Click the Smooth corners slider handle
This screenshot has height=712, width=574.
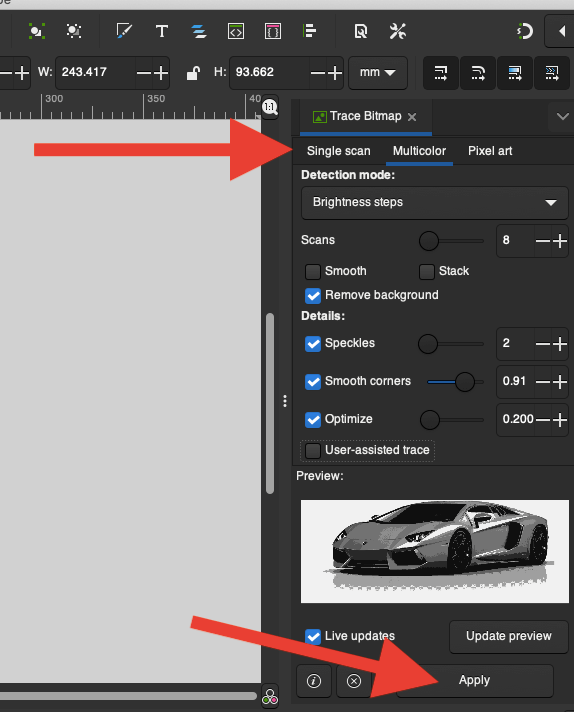coord(465,382)
